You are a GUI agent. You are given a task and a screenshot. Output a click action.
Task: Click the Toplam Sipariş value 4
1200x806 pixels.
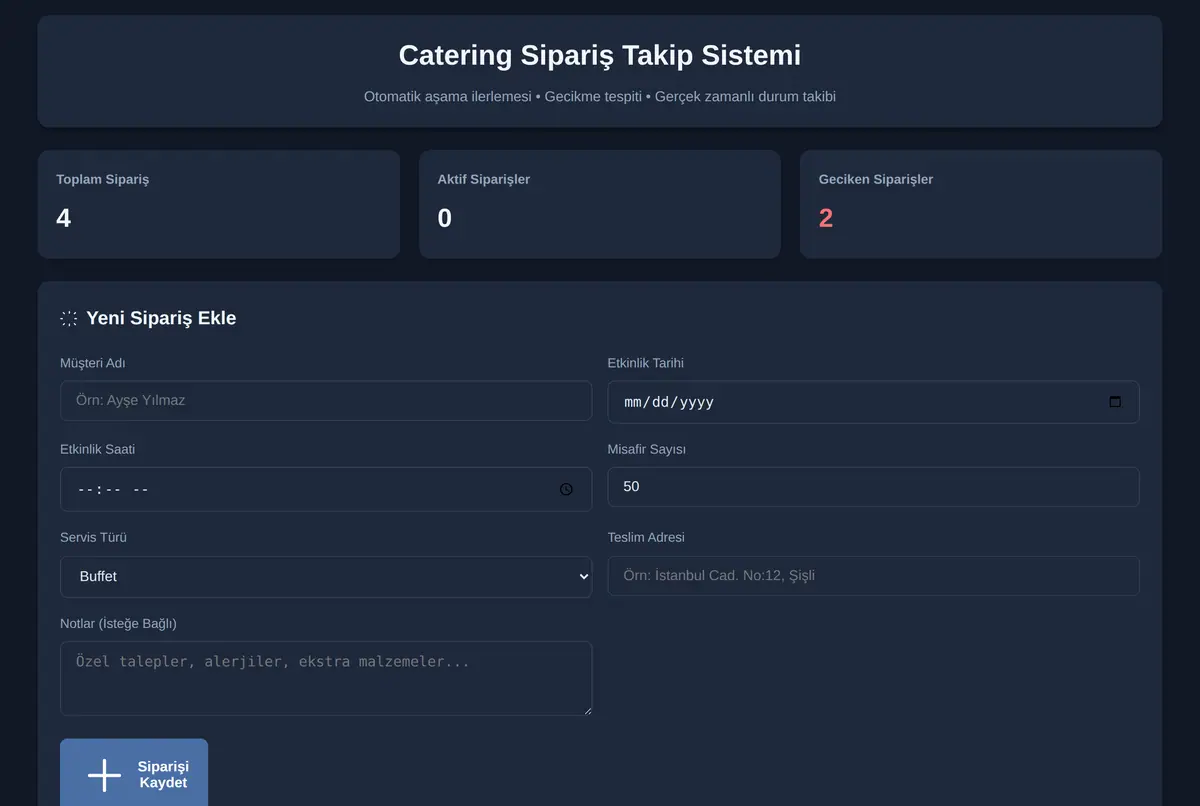pyautogui.click(x=64, y=218)
